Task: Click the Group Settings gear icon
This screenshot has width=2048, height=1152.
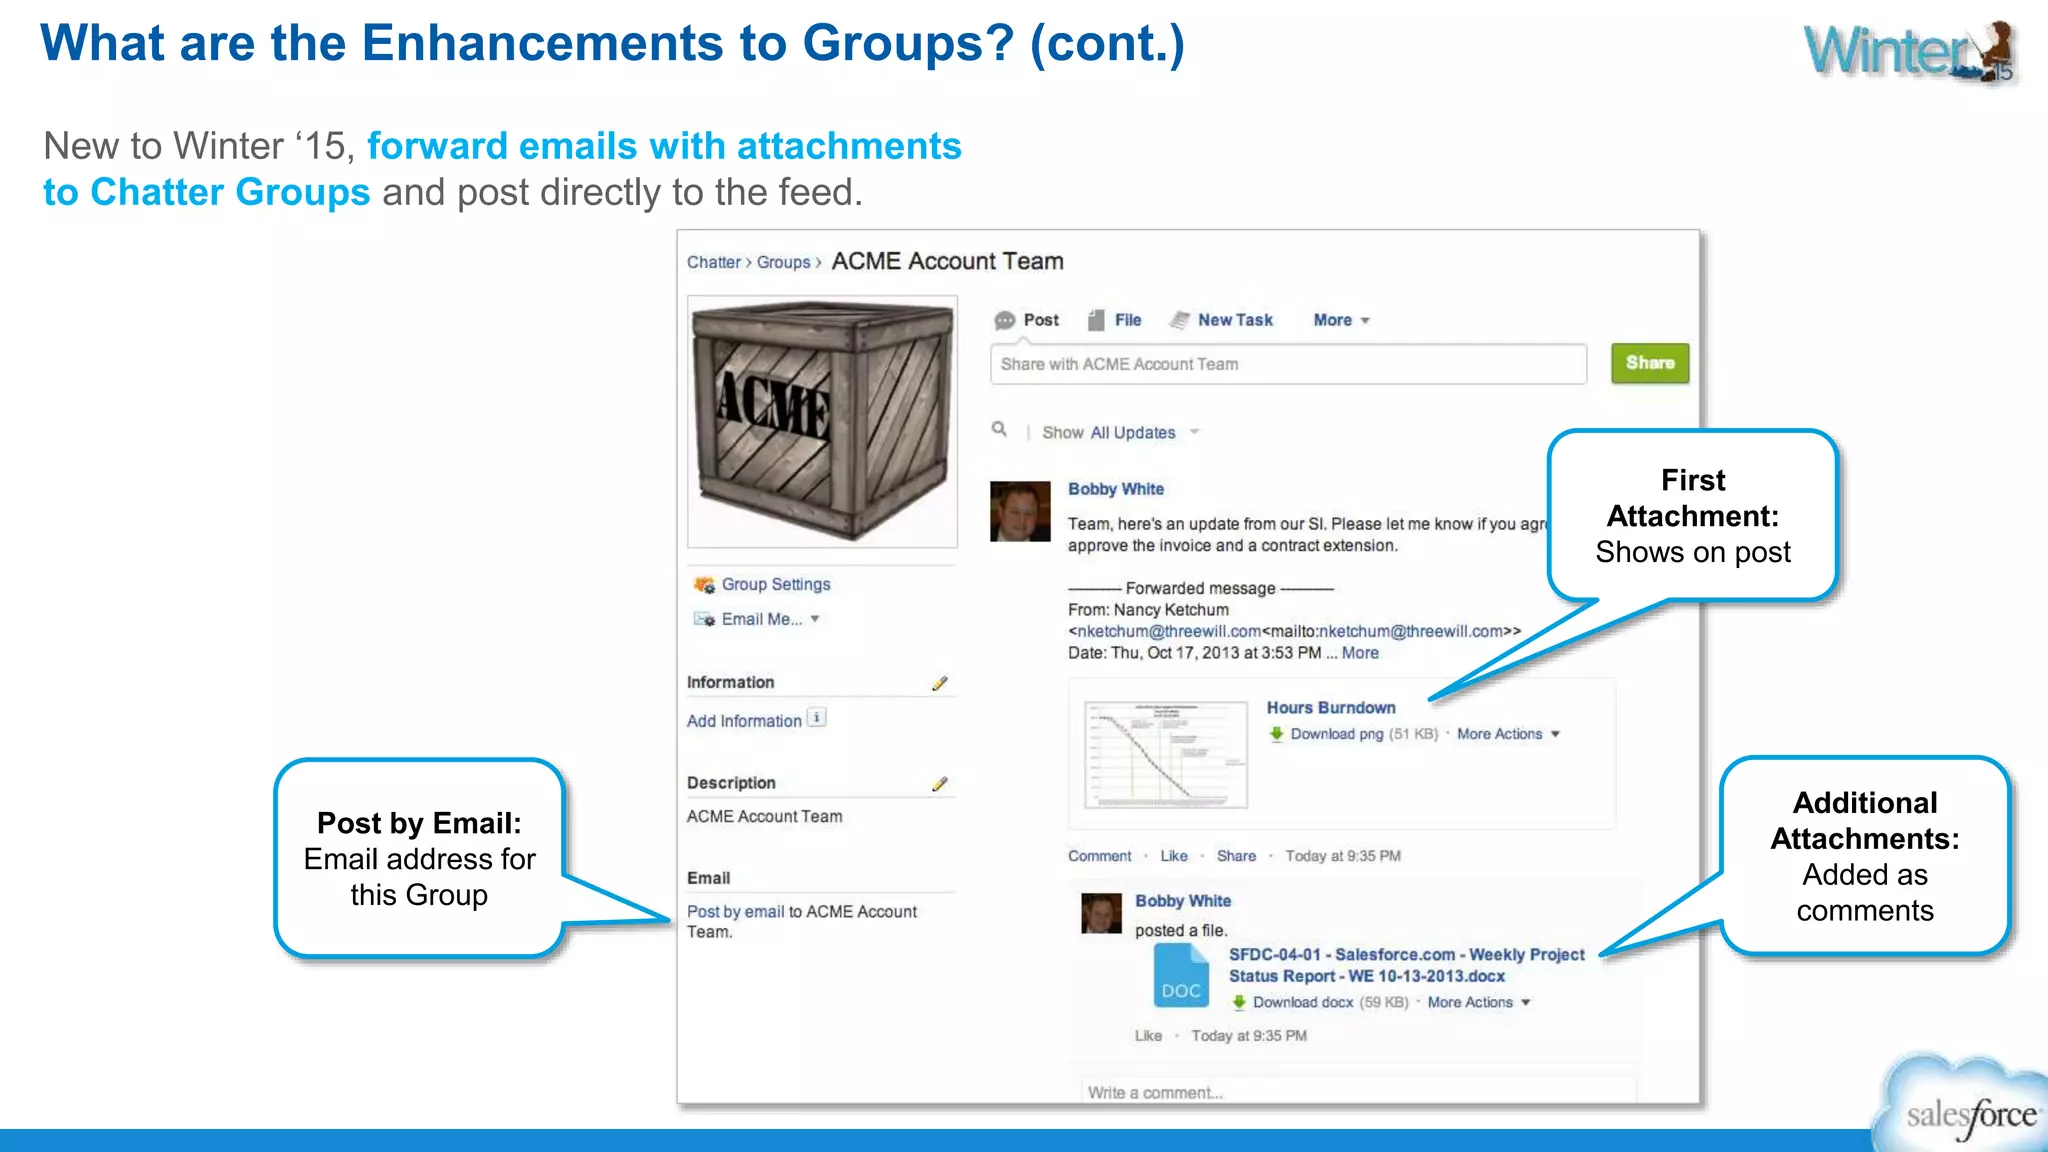Action: pyautogui.click(x=704, y=584)
